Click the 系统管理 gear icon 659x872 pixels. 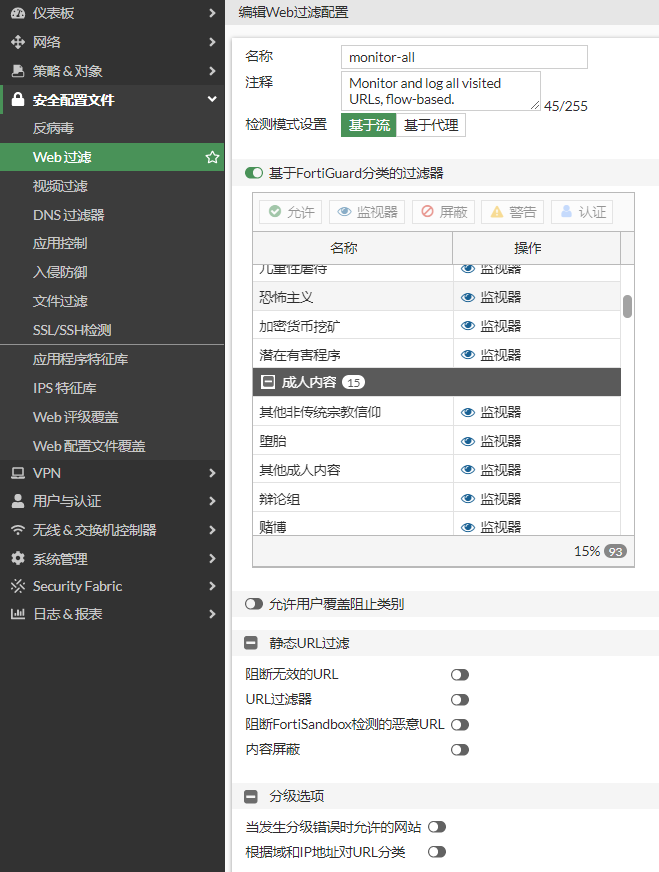coord(17,559)
